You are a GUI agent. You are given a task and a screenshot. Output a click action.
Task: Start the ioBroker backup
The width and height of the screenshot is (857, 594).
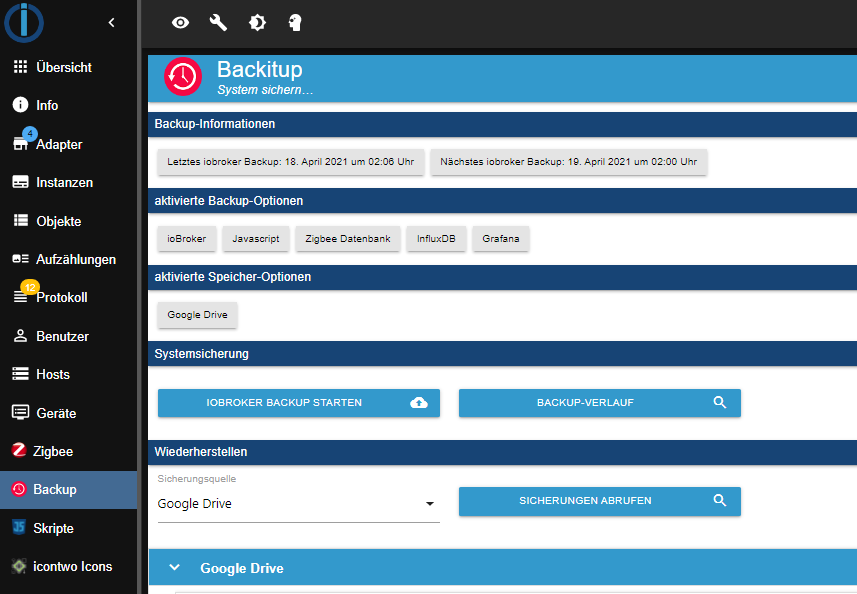click(299, 403)
